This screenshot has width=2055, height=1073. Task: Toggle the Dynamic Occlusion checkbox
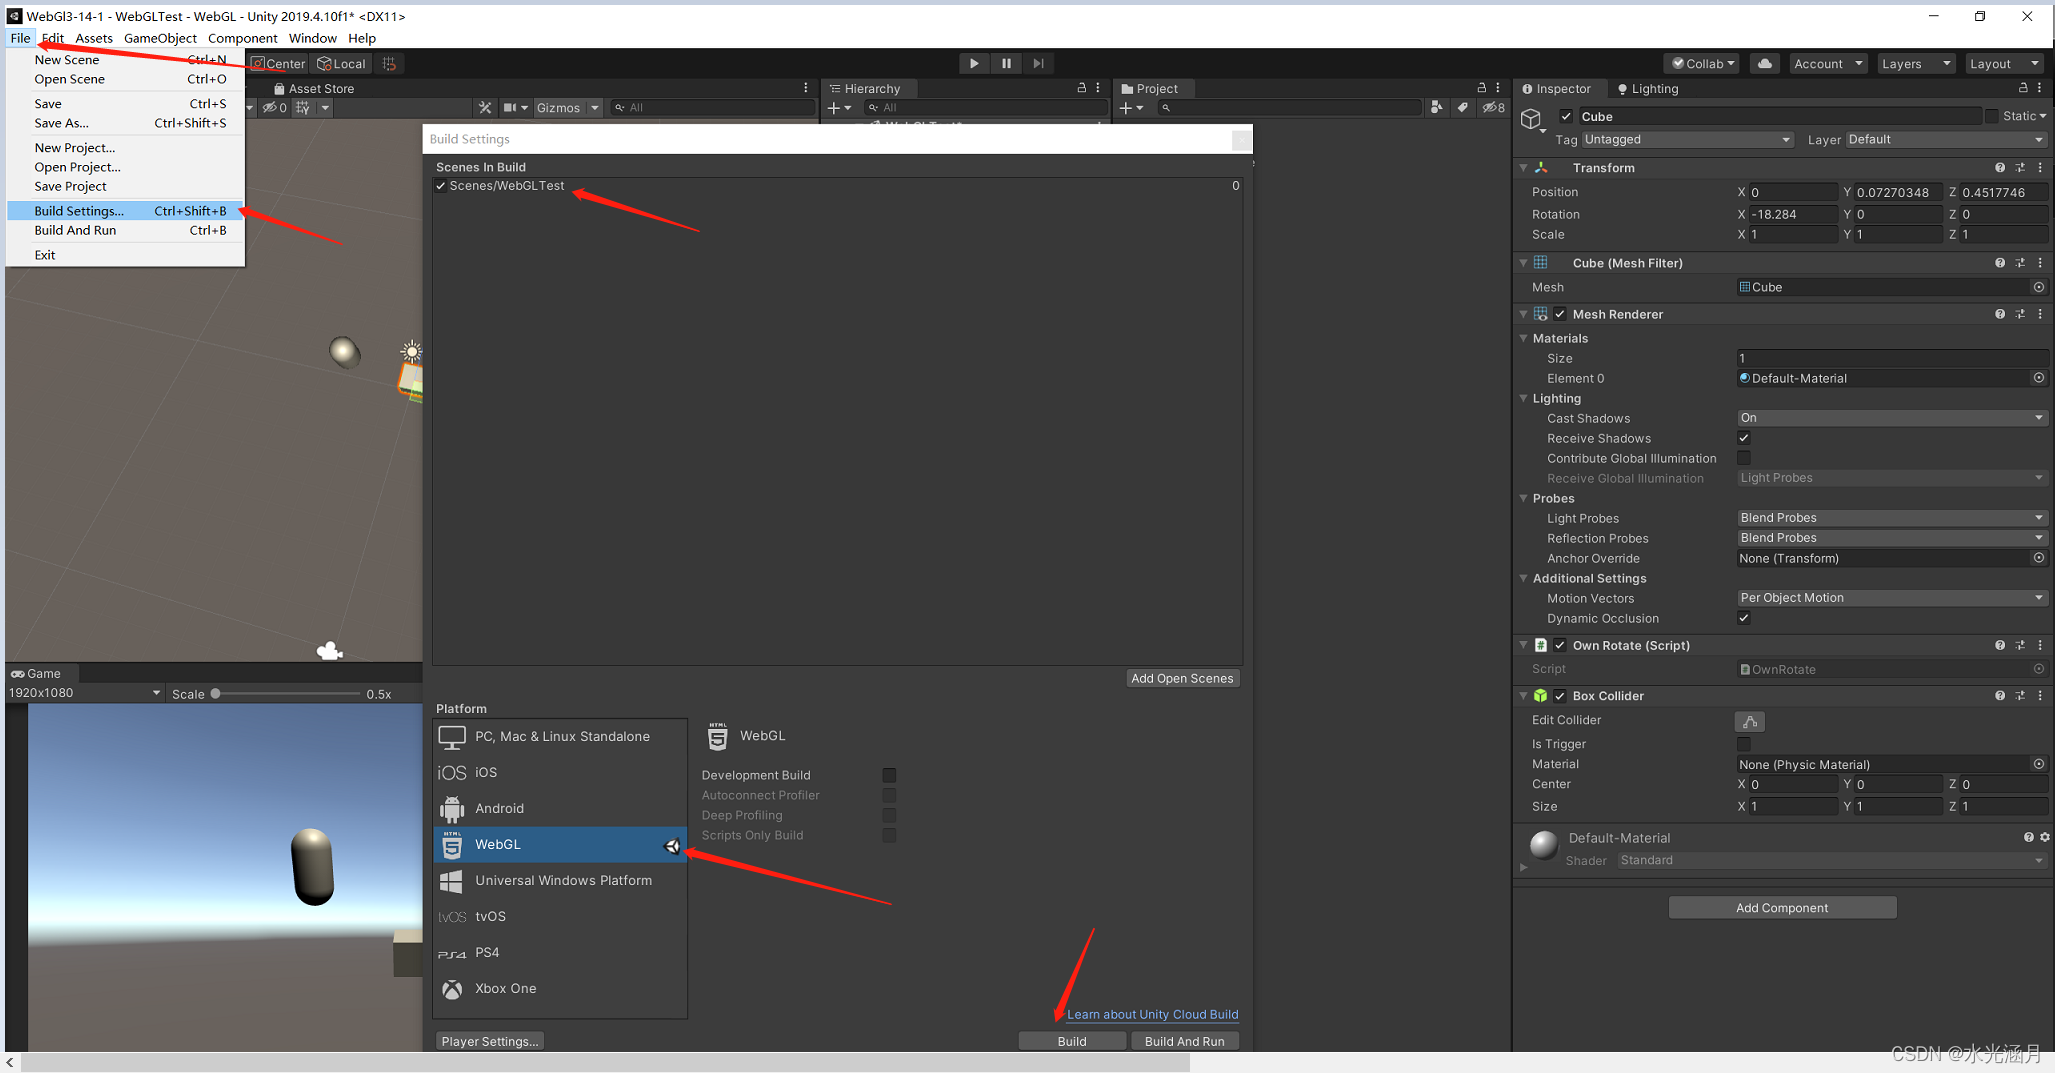(x=1743, y=618)
